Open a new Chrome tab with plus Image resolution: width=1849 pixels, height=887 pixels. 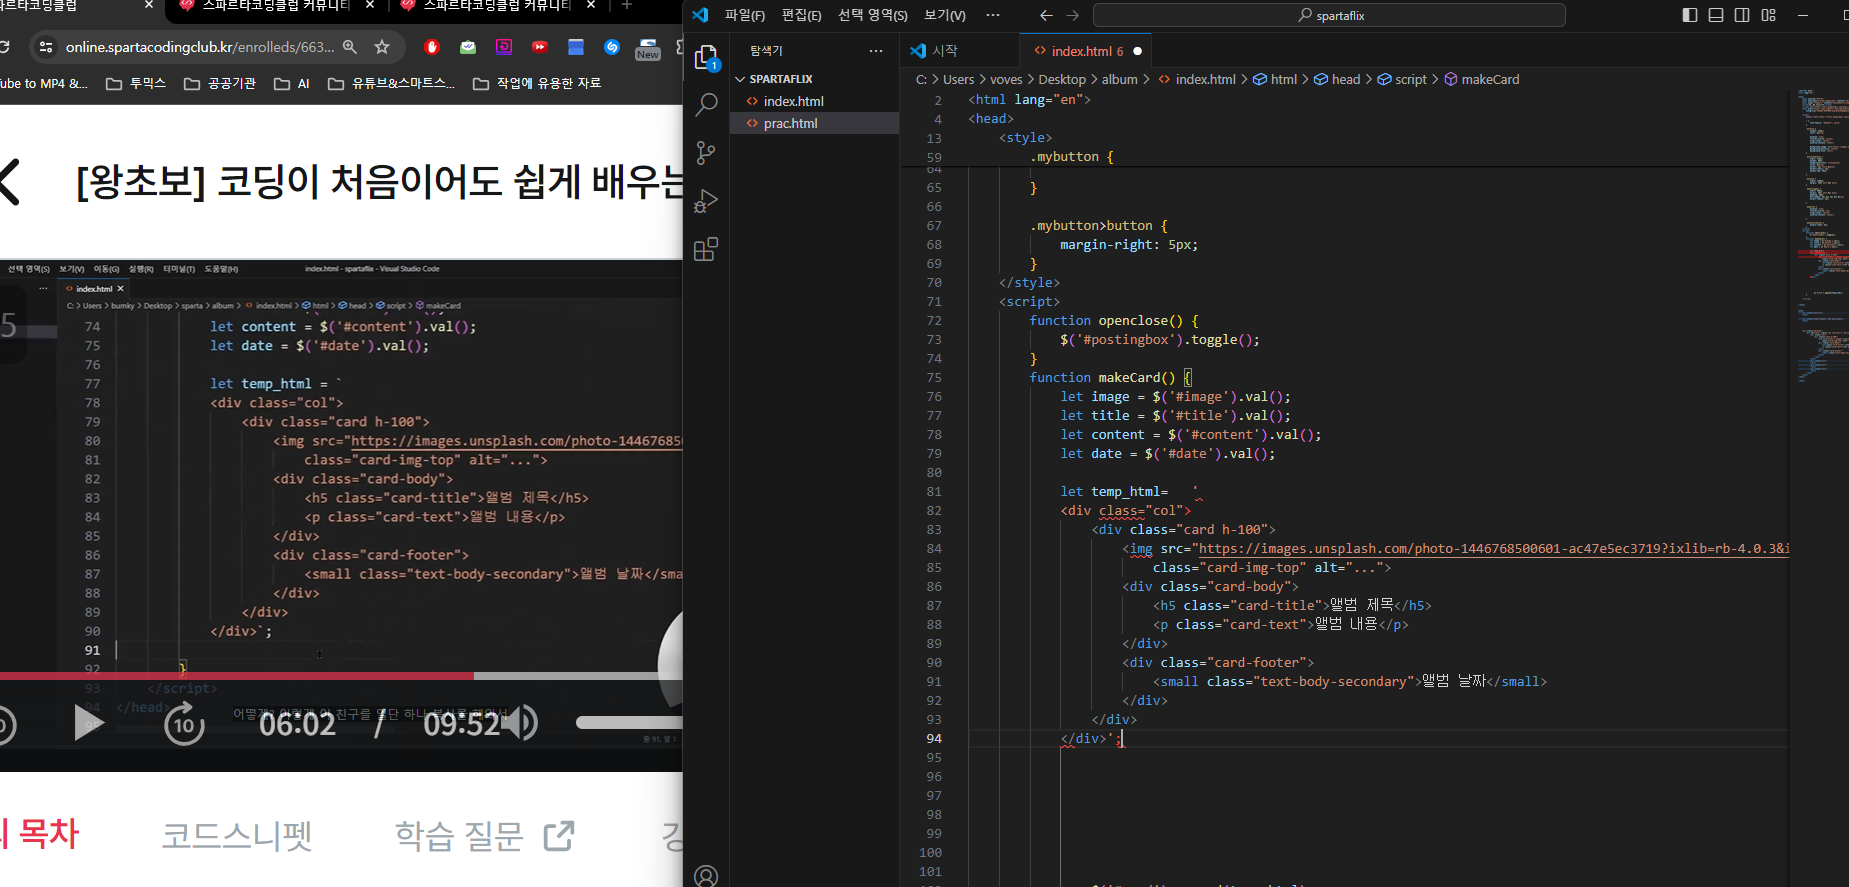[627, 5]
